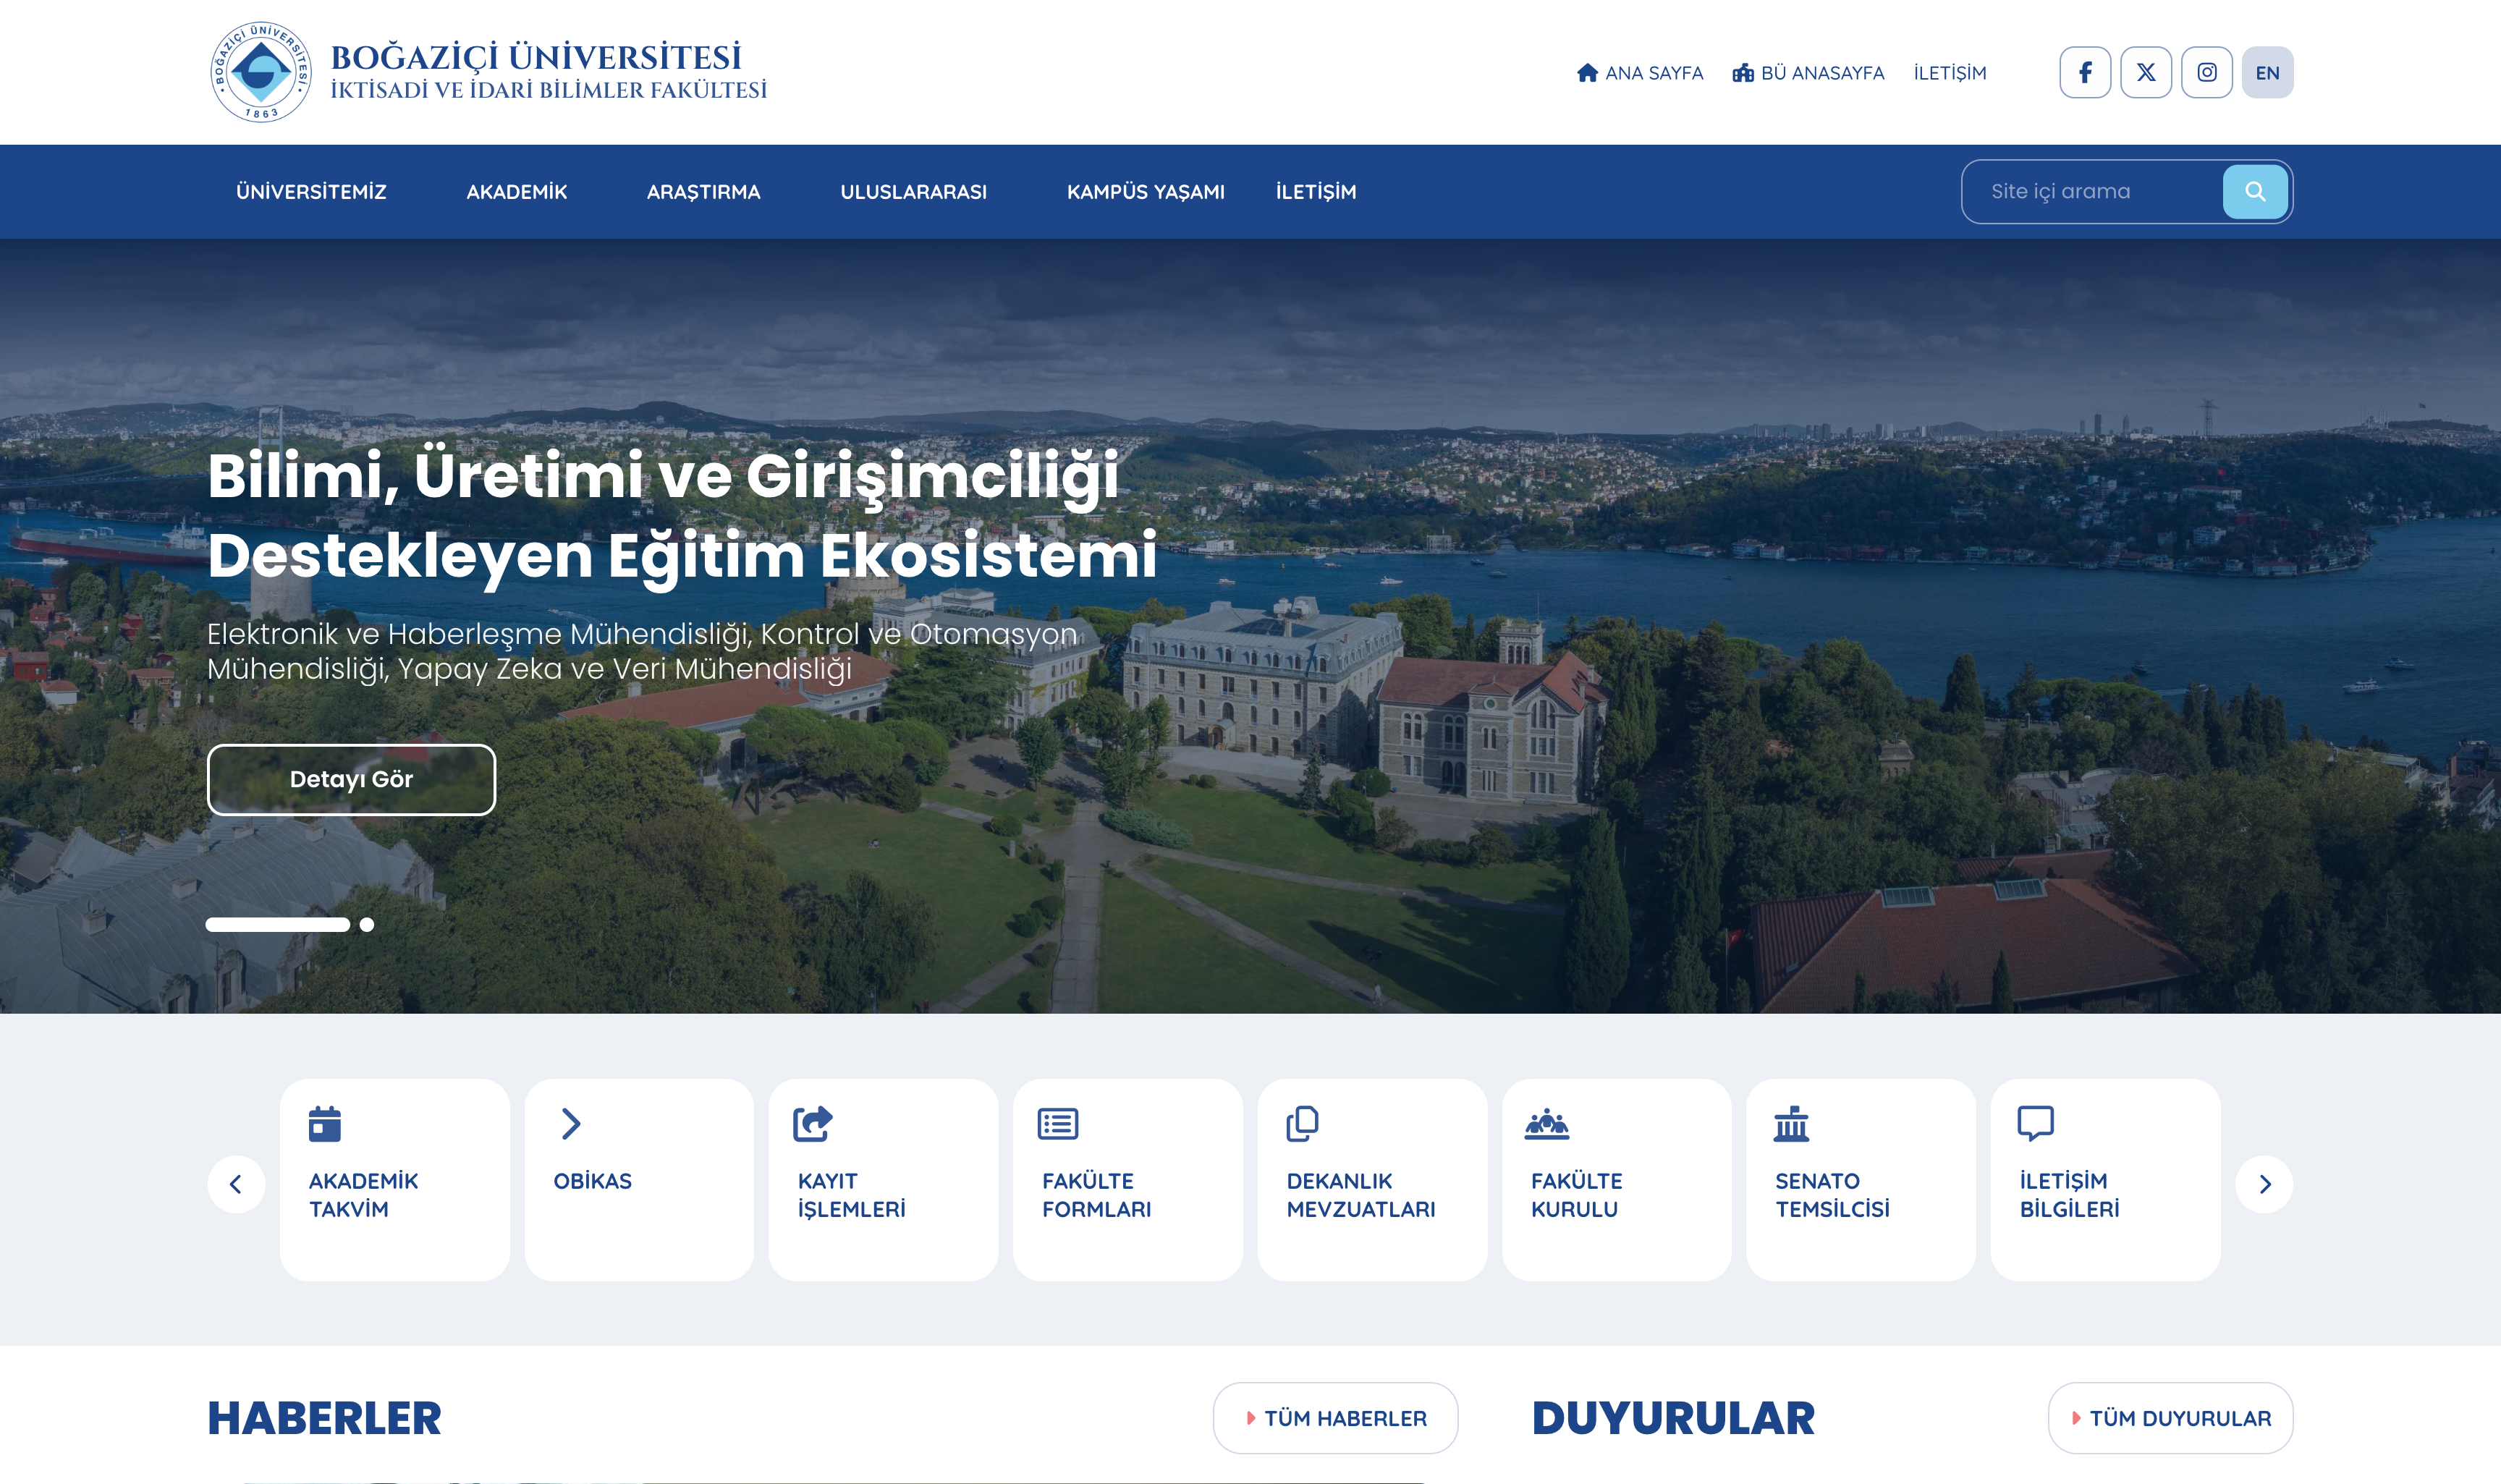Go to second hero slide dot

coord(367,925)
